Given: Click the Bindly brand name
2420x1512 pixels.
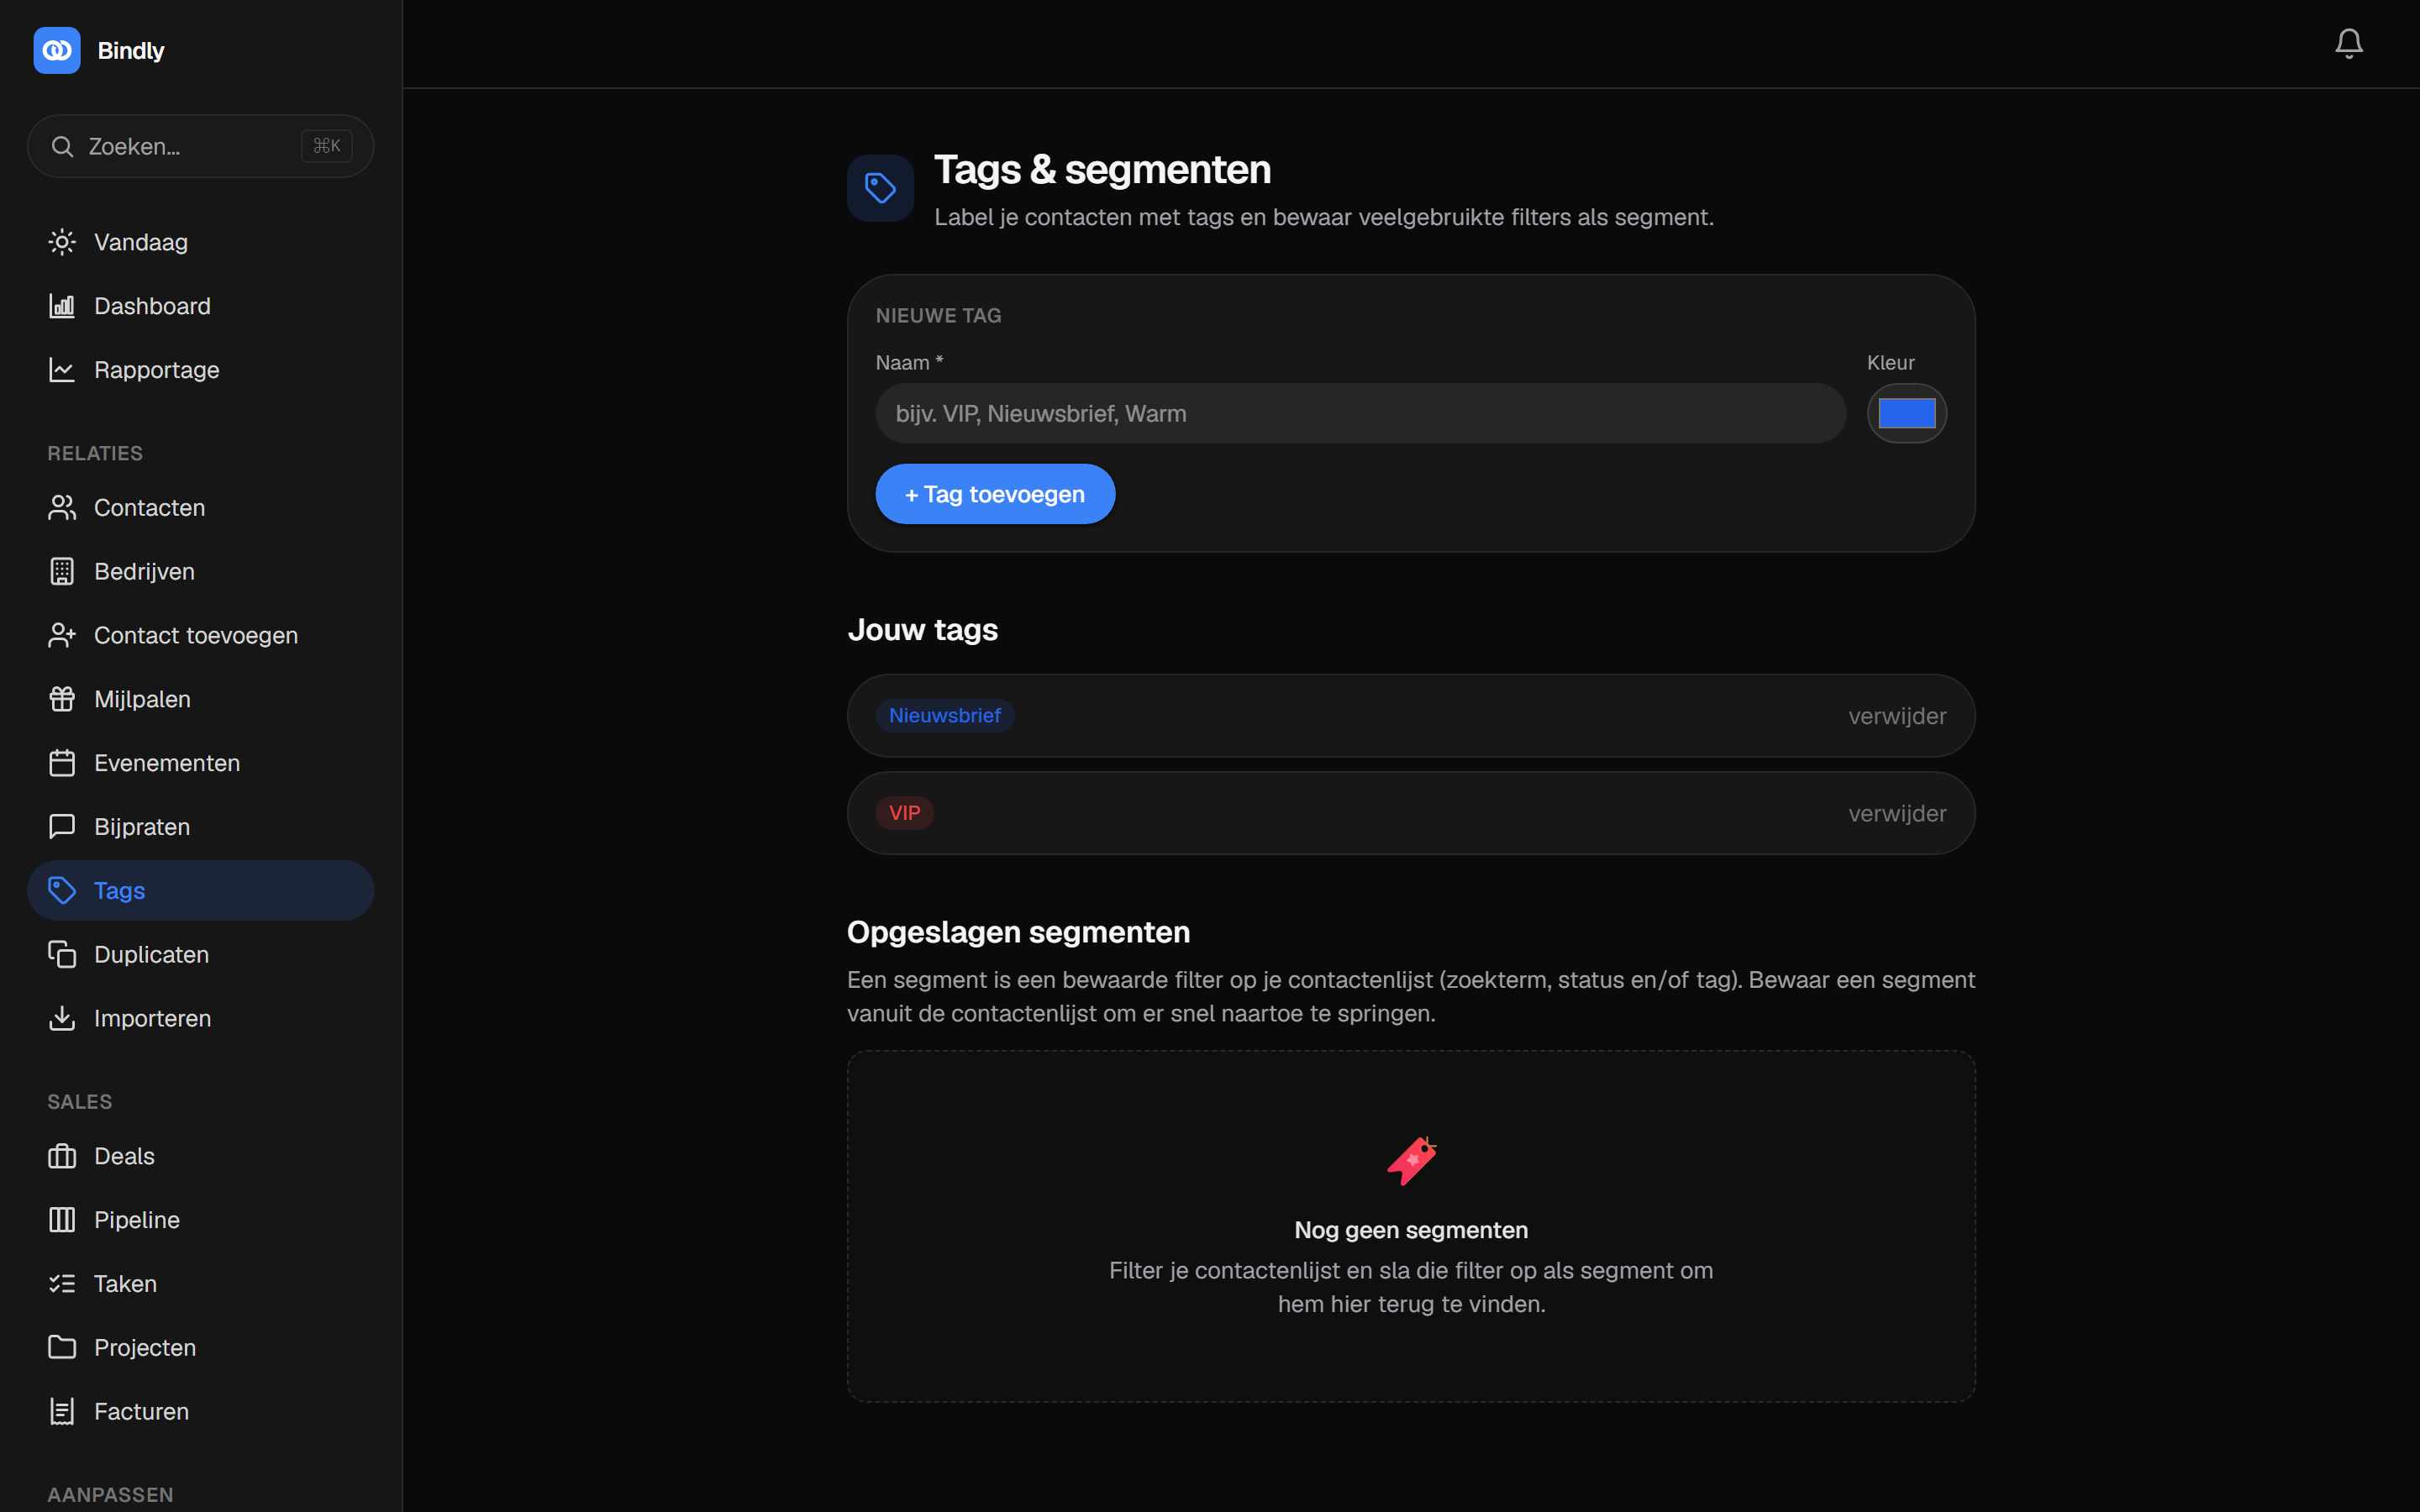Looking at the screenshot, I should (x=131, y=51).
